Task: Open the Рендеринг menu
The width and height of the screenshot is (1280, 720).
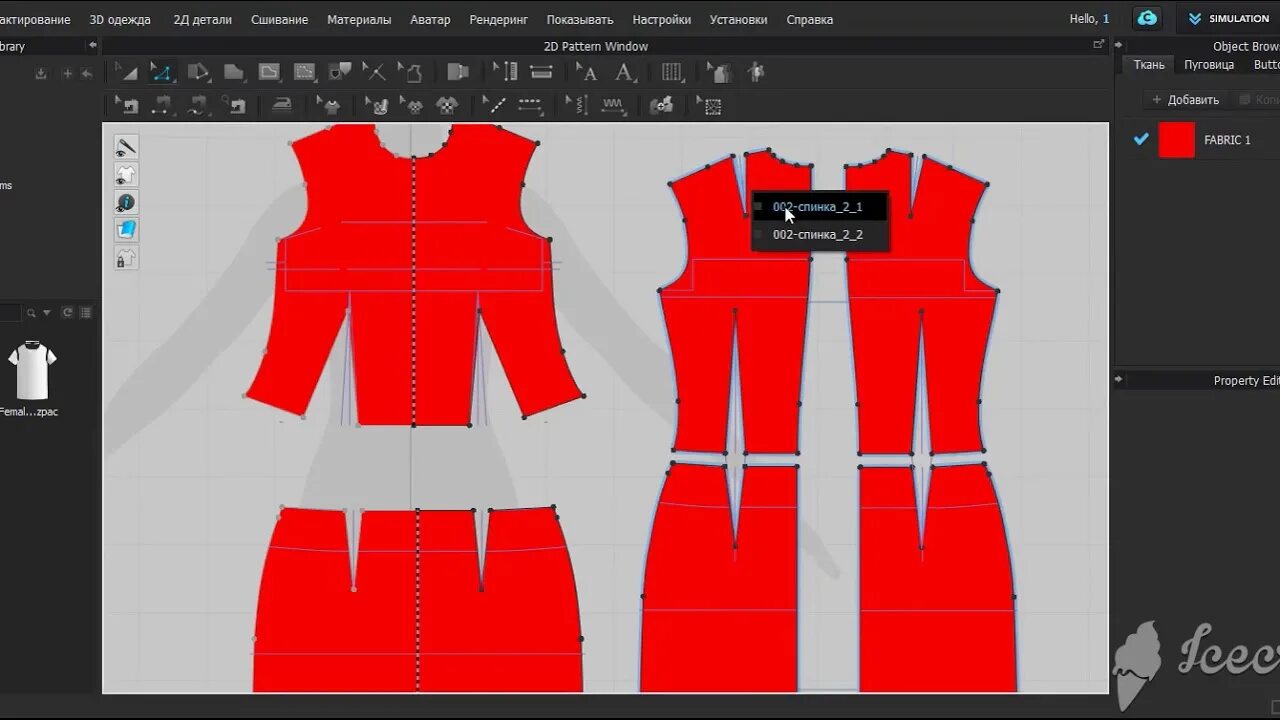Action: [498, 19]
